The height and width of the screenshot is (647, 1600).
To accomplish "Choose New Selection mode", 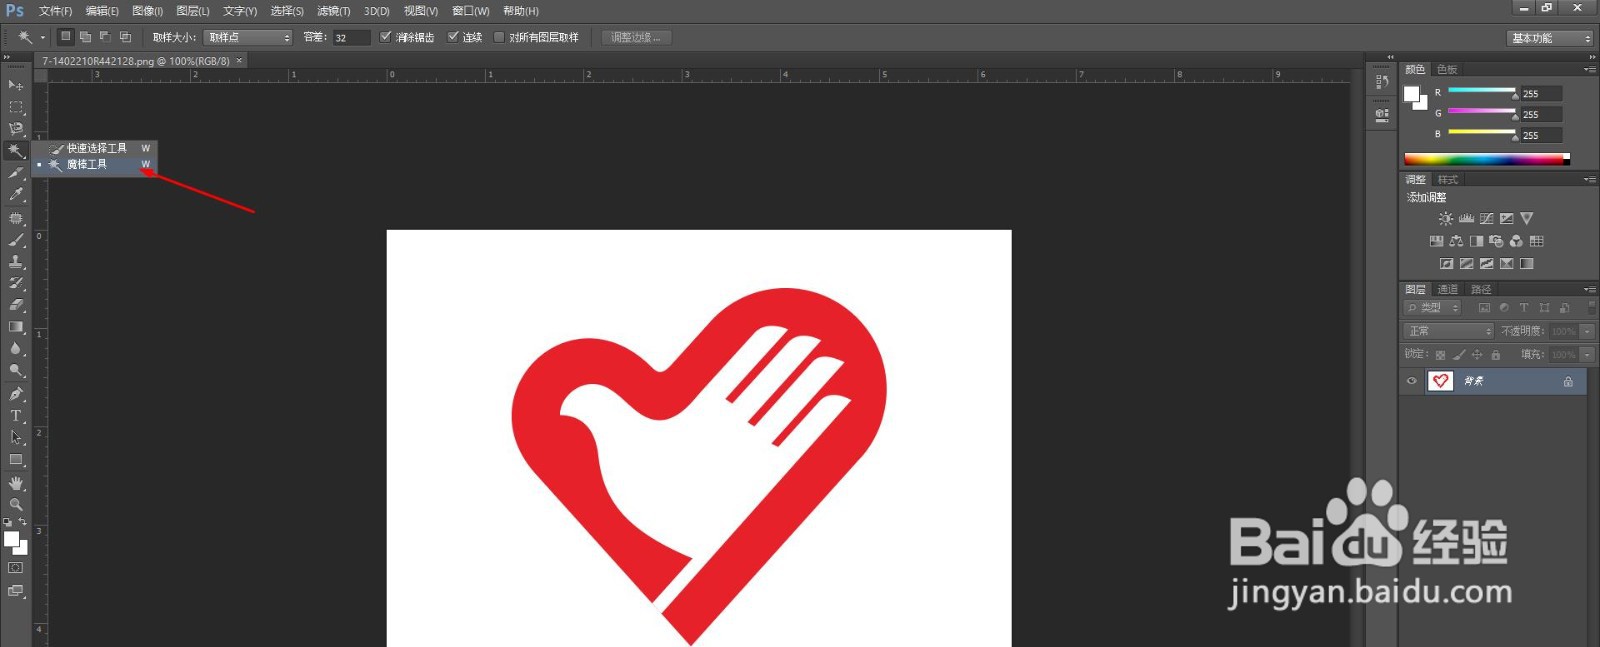I will click(x=65, y=37).
